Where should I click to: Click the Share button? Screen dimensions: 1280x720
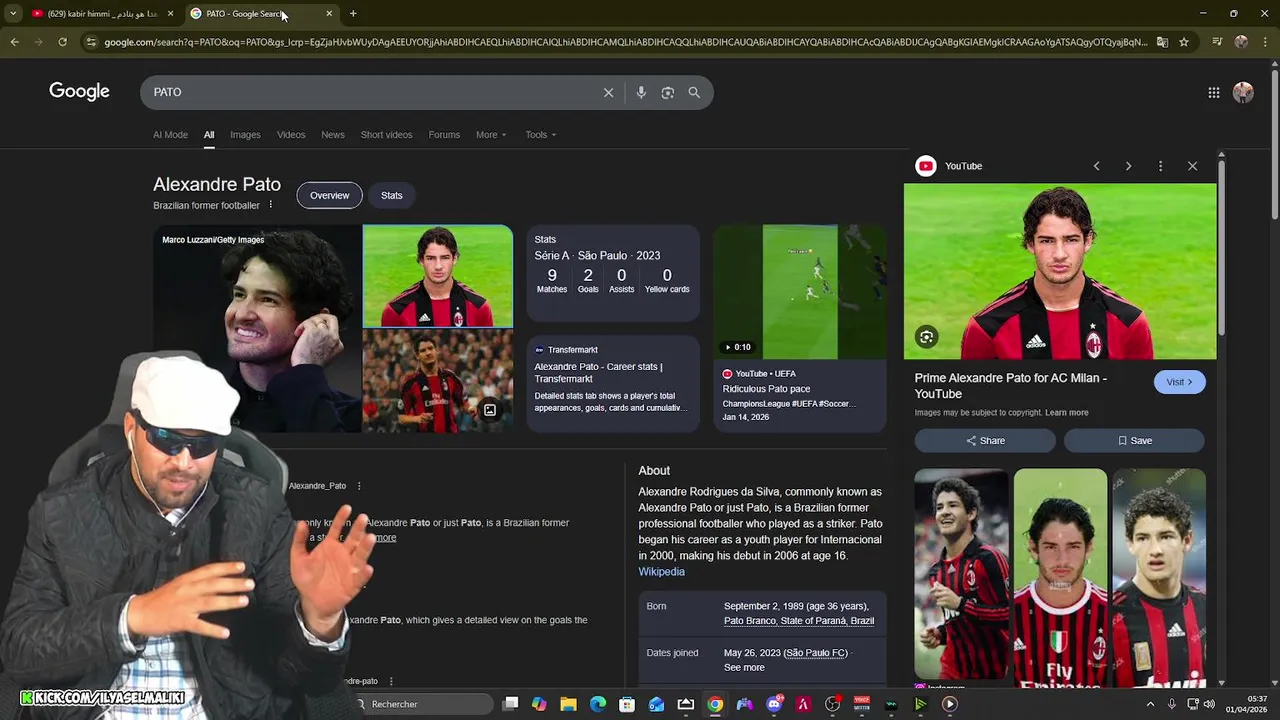click(985, 440)
